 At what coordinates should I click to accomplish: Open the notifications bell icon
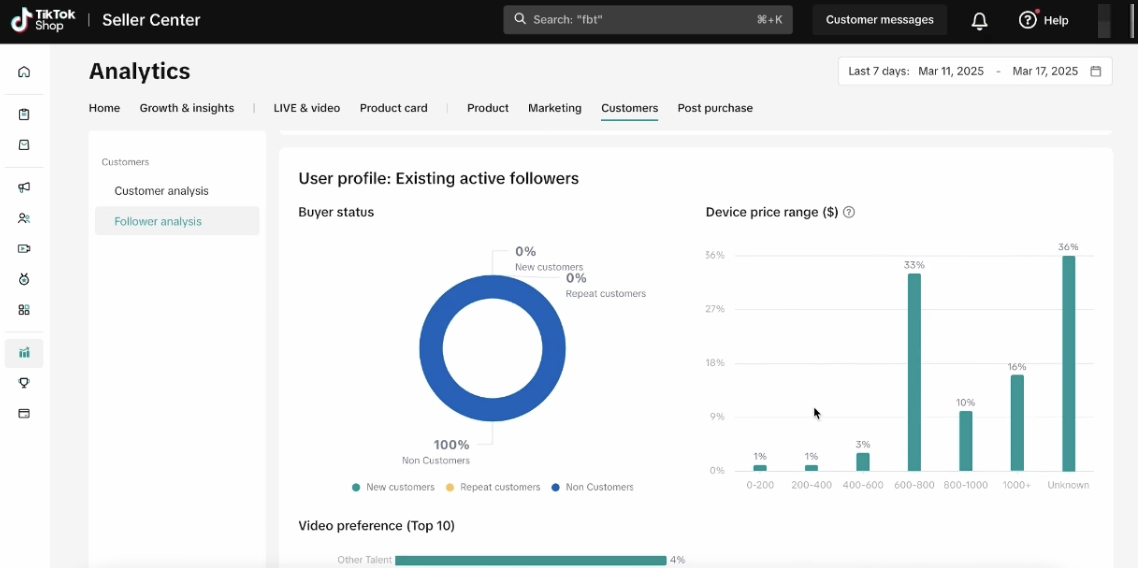(x=979, y=21)
